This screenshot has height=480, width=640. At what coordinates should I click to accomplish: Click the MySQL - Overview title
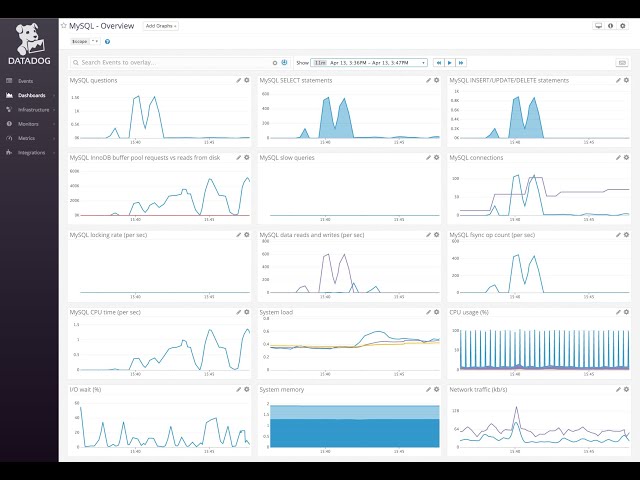click(101, 26)
